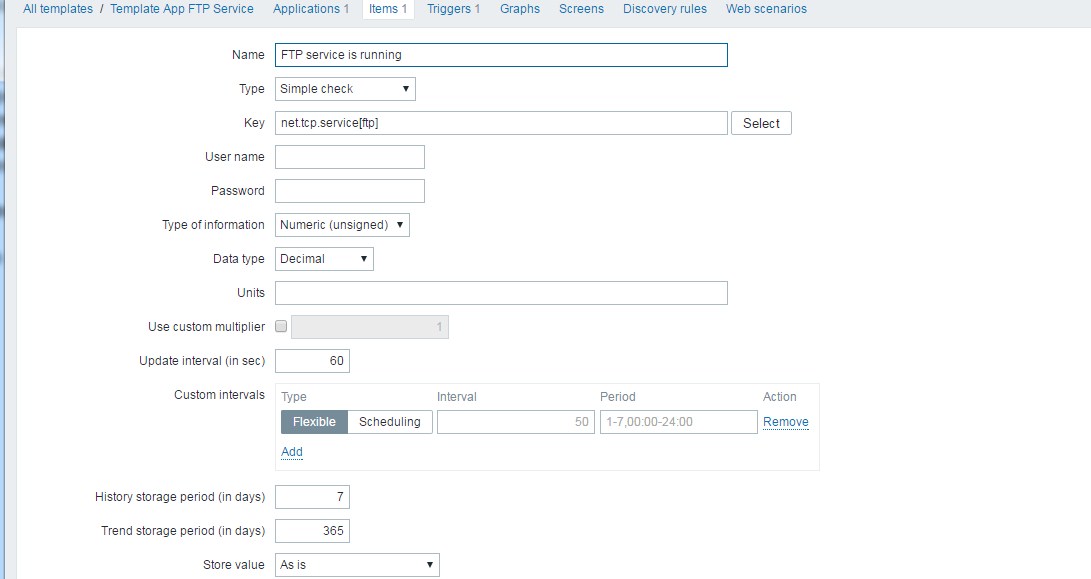The width and height of the screenshot is (1091, 579).
Task: Focus the User name field
Action: click(350, 157)
